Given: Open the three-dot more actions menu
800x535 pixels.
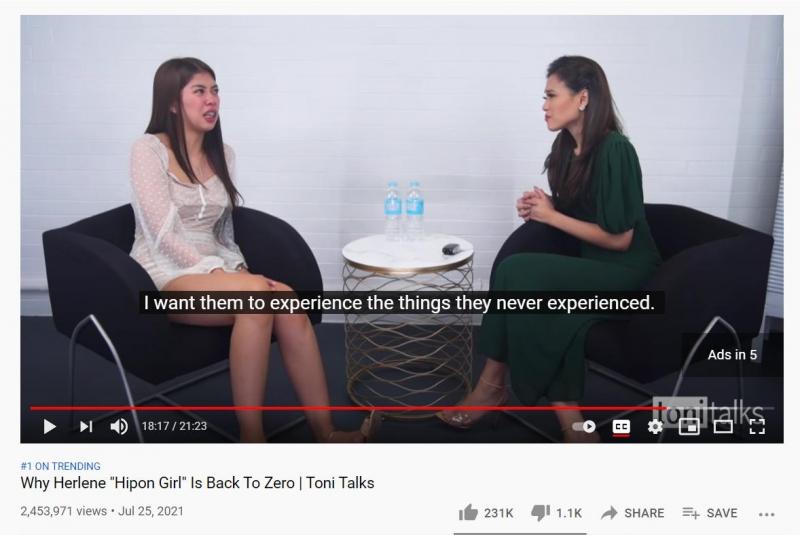Looking at the screenshot, I should coord(766,515).
